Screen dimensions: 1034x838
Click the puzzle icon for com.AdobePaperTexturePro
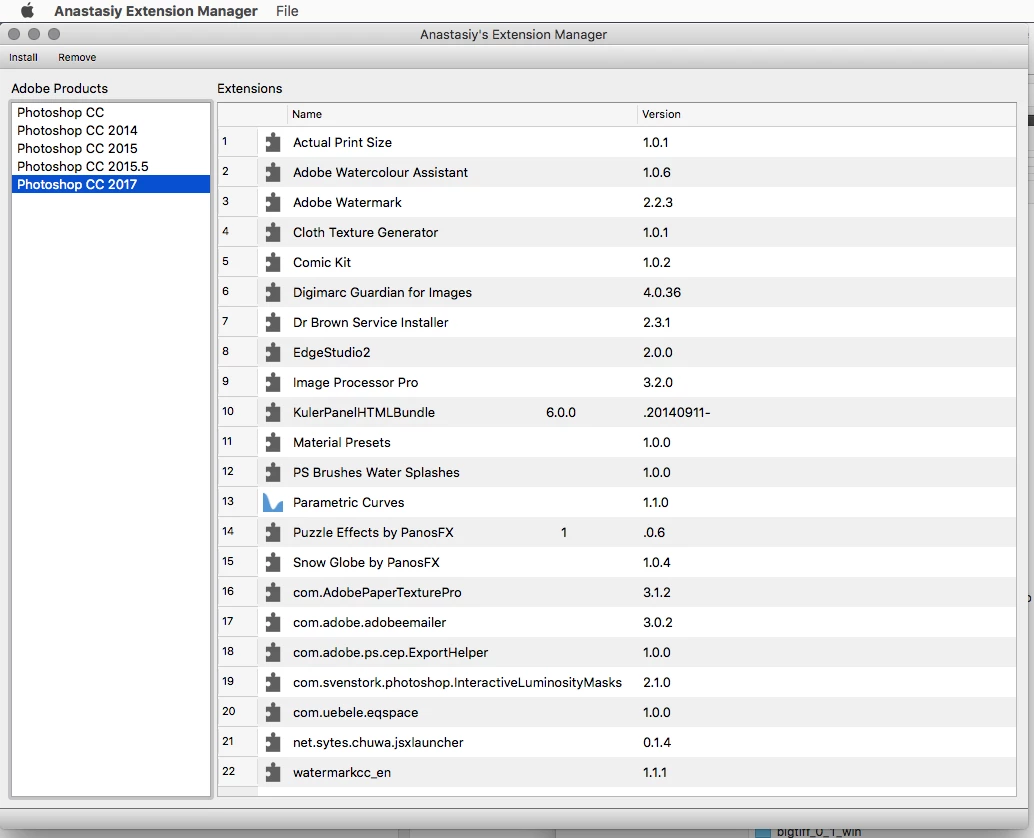[x=273, y=593]
